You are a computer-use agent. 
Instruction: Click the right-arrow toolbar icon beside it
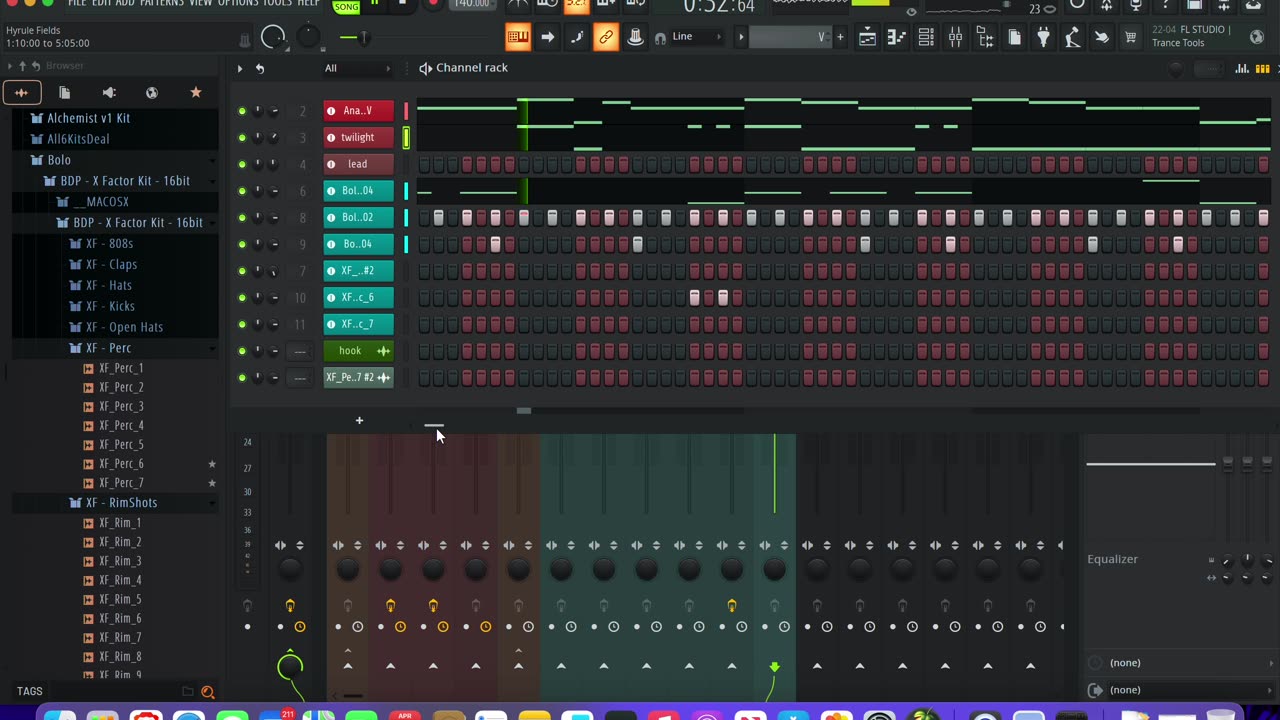point(547,37)
